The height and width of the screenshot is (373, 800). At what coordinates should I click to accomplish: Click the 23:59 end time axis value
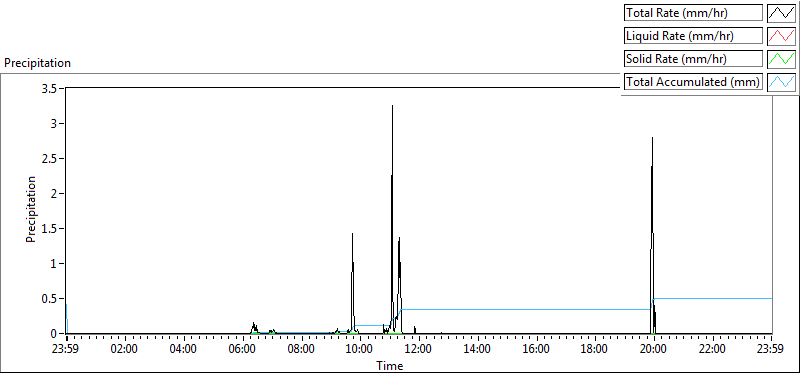(771, 350)
